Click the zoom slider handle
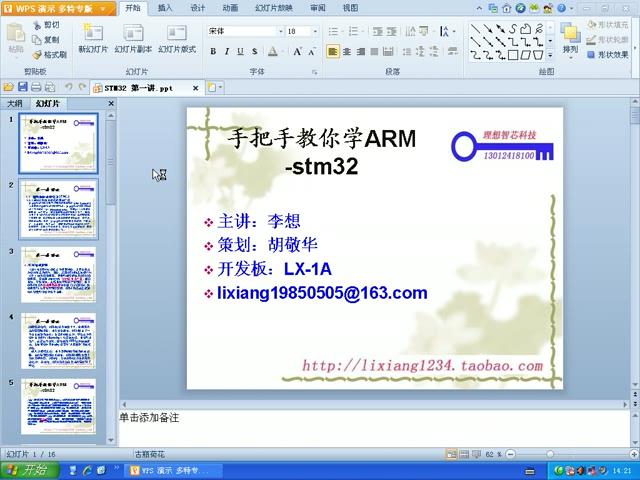Screen dimensions: 640x480 550,454
